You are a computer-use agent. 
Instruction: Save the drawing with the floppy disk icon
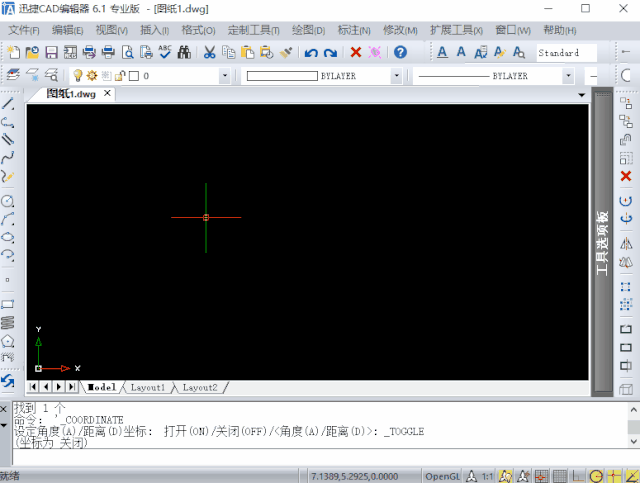(51, 52)
